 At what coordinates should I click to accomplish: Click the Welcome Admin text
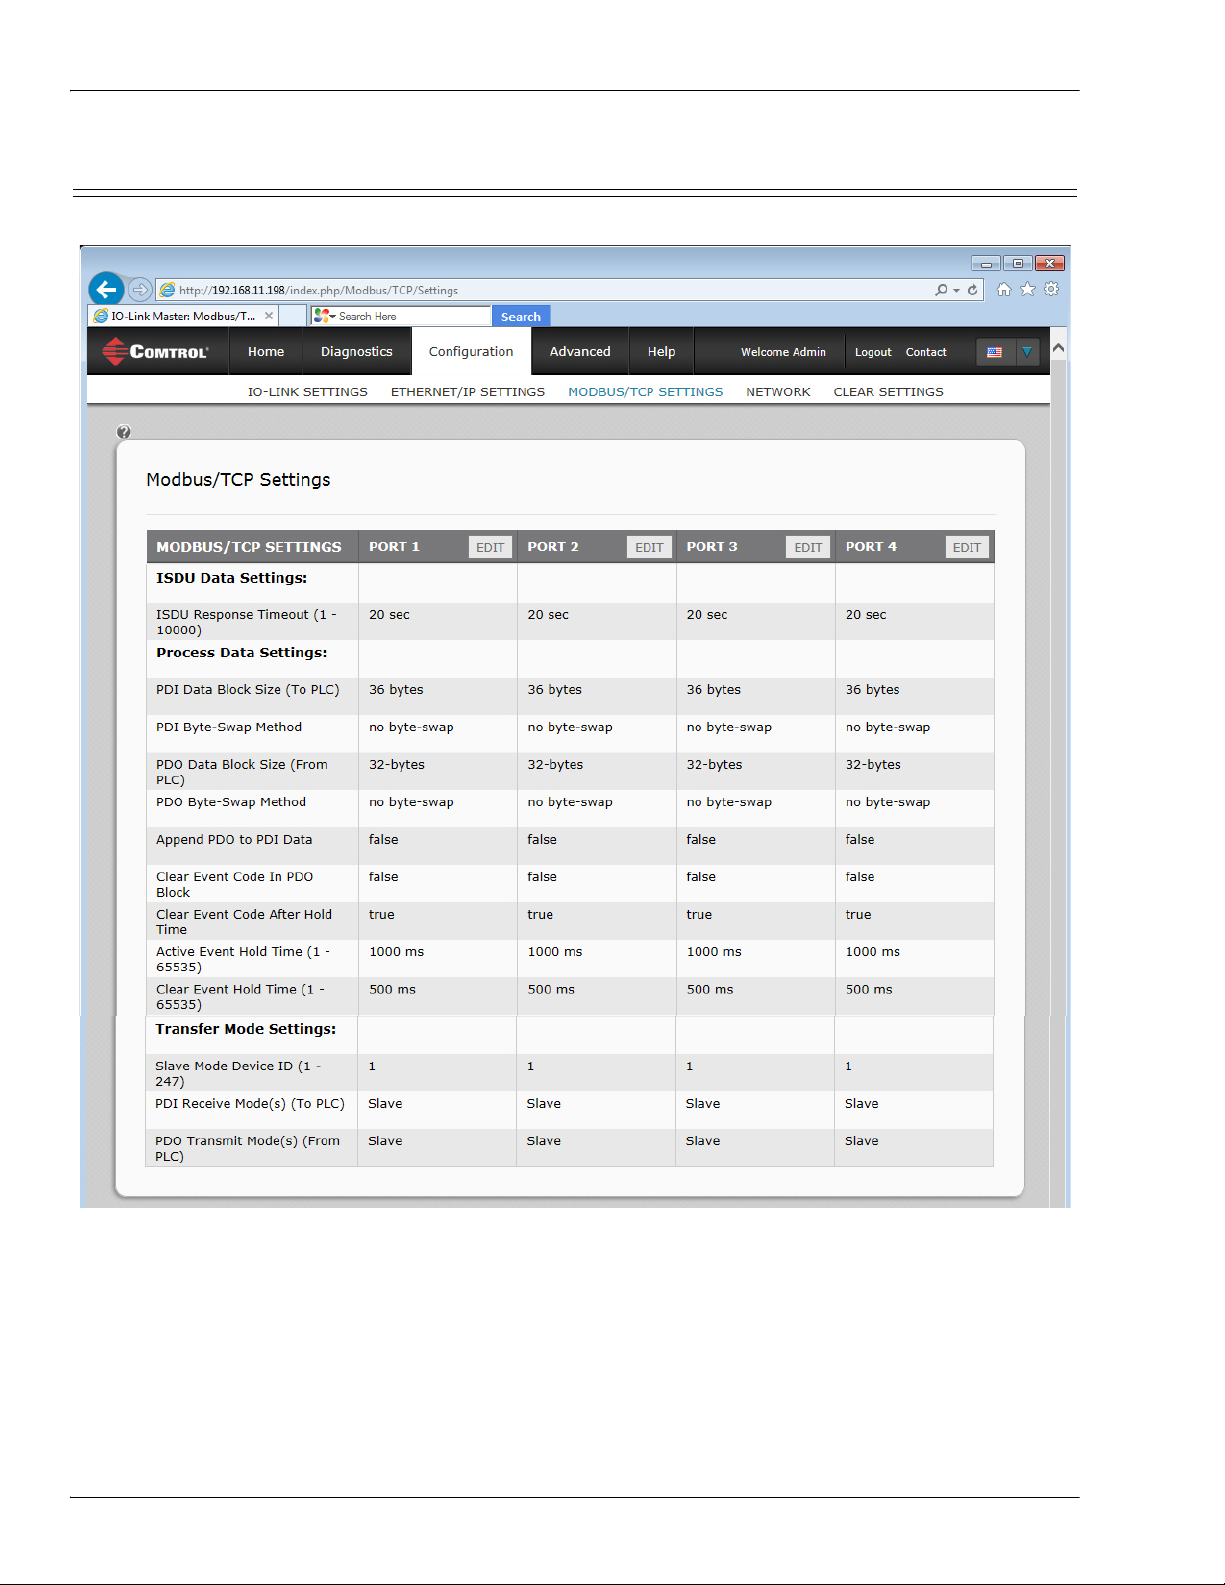[x=783, y=352]
